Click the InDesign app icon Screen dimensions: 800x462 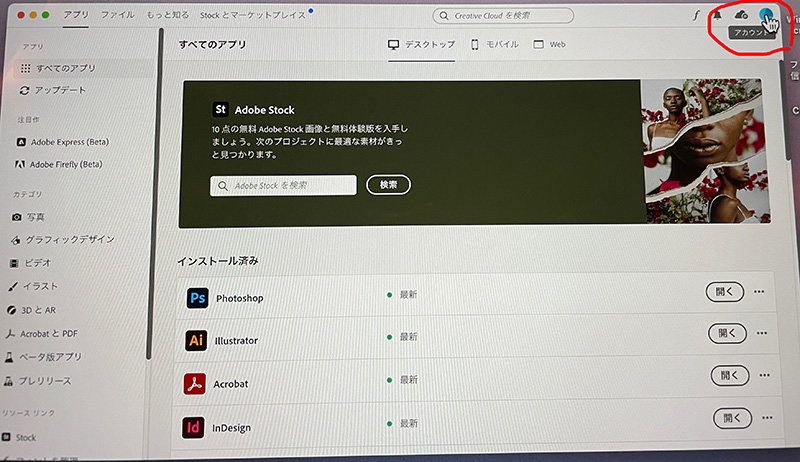(193, 427)
